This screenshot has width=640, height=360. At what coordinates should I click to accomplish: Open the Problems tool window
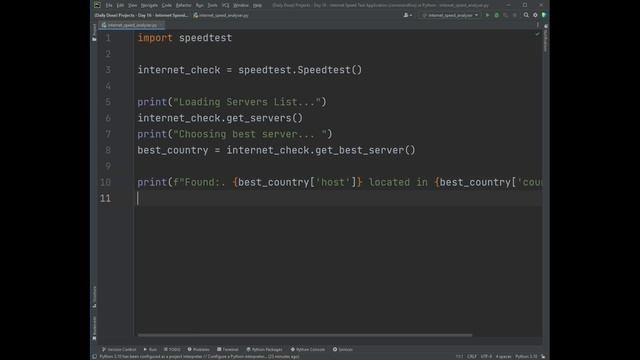pos(198,349)
